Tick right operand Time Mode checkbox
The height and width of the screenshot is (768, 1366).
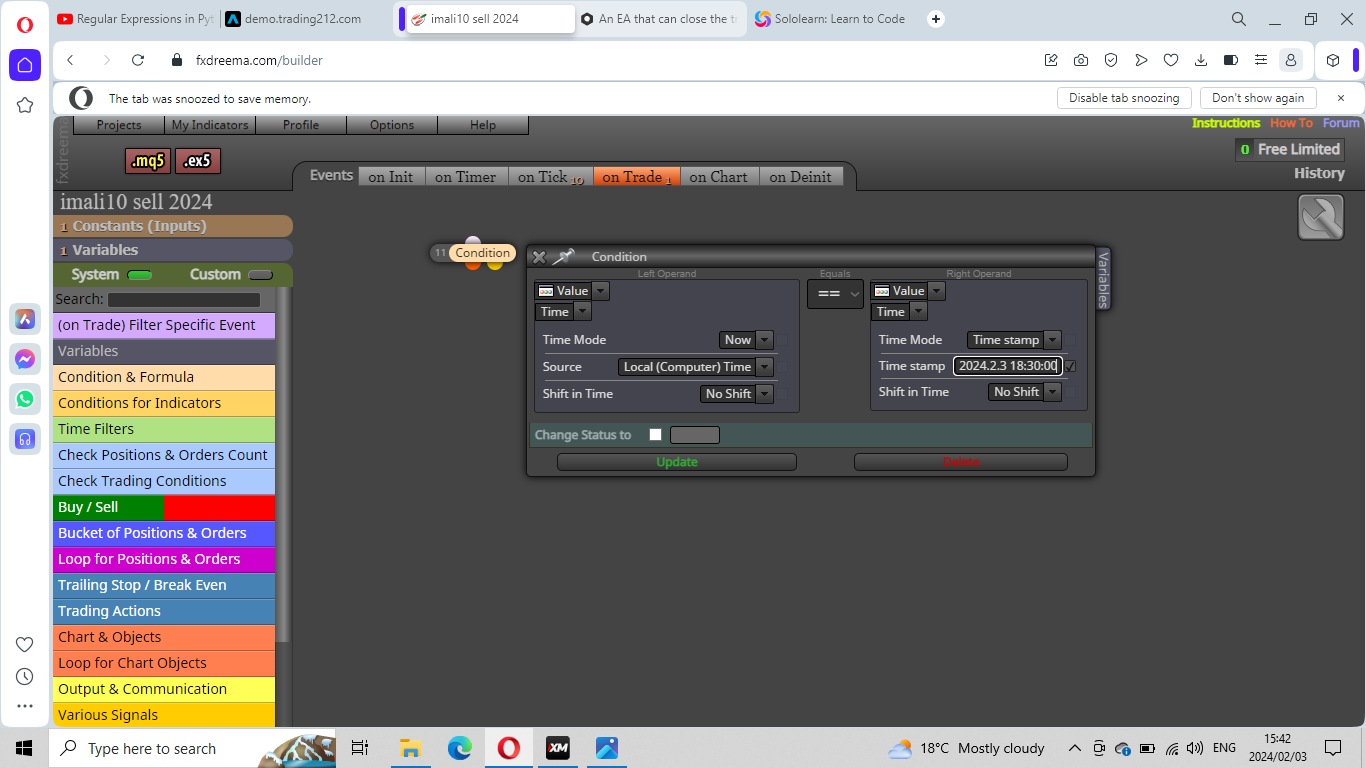tap(1070, 340)
